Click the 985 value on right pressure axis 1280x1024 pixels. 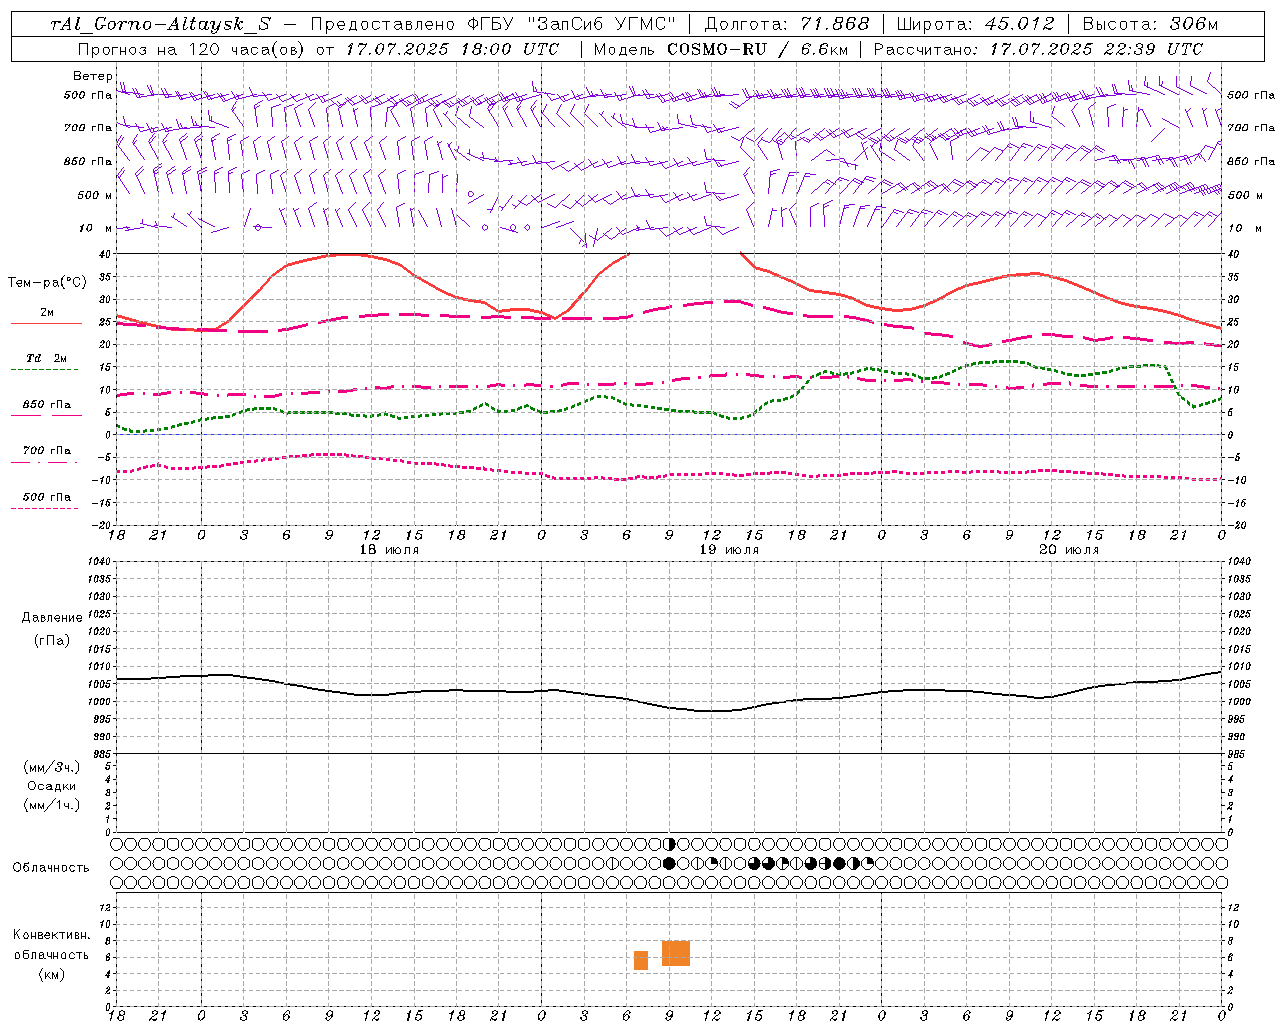[x=1237, y=754]
